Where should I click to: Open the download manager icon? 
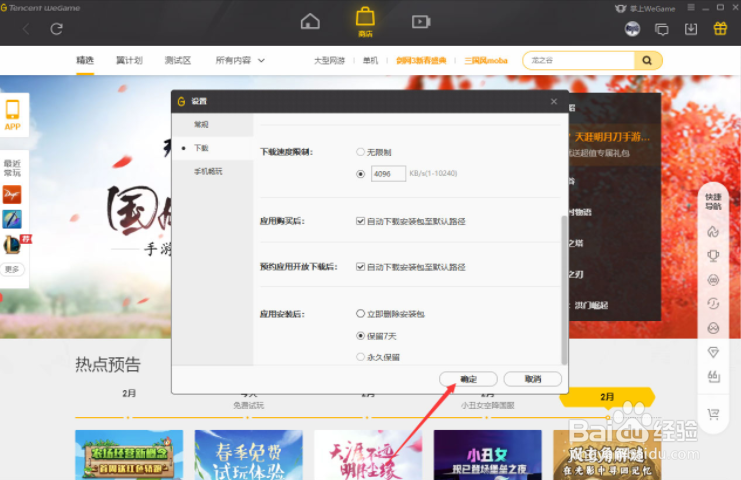pos(691,29)
